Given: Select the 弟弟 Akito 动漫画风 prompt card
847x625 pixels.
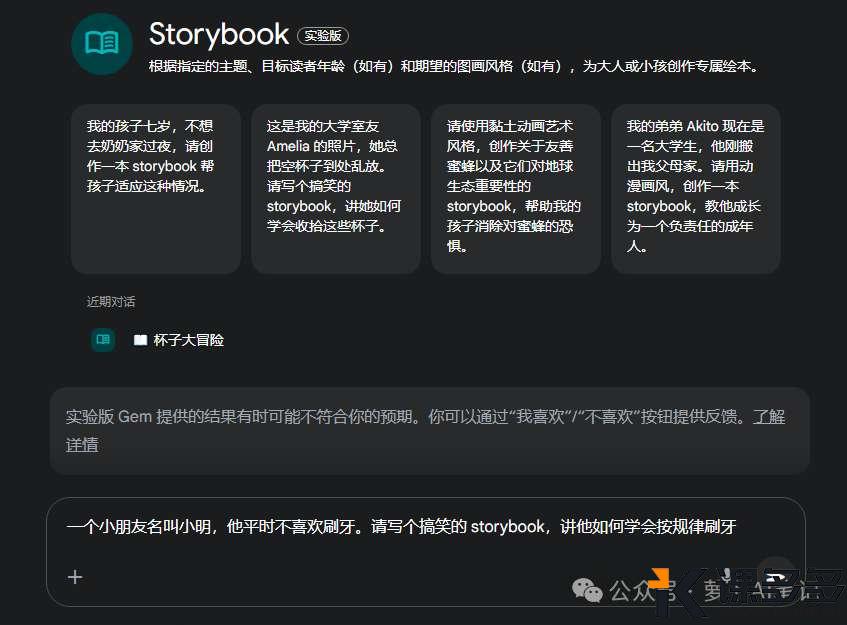Looking at the screenshot, I should coord(695,188).
